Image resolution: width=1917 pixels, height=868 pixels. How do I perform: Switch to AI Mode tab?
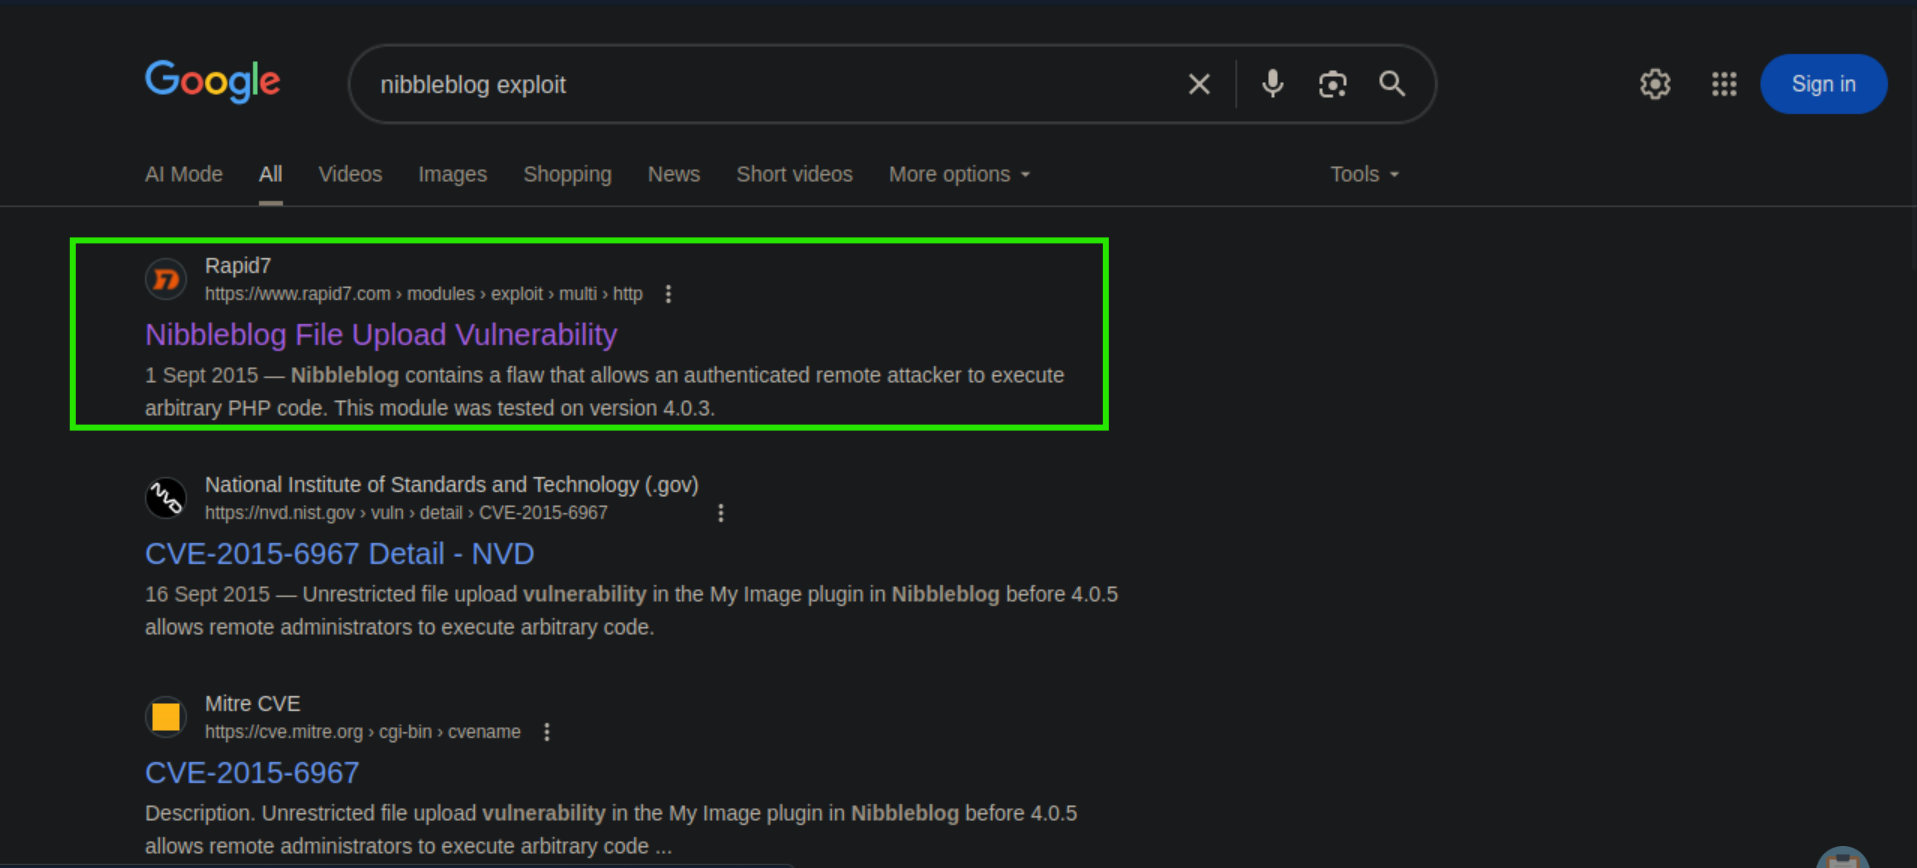coord(184,174)
